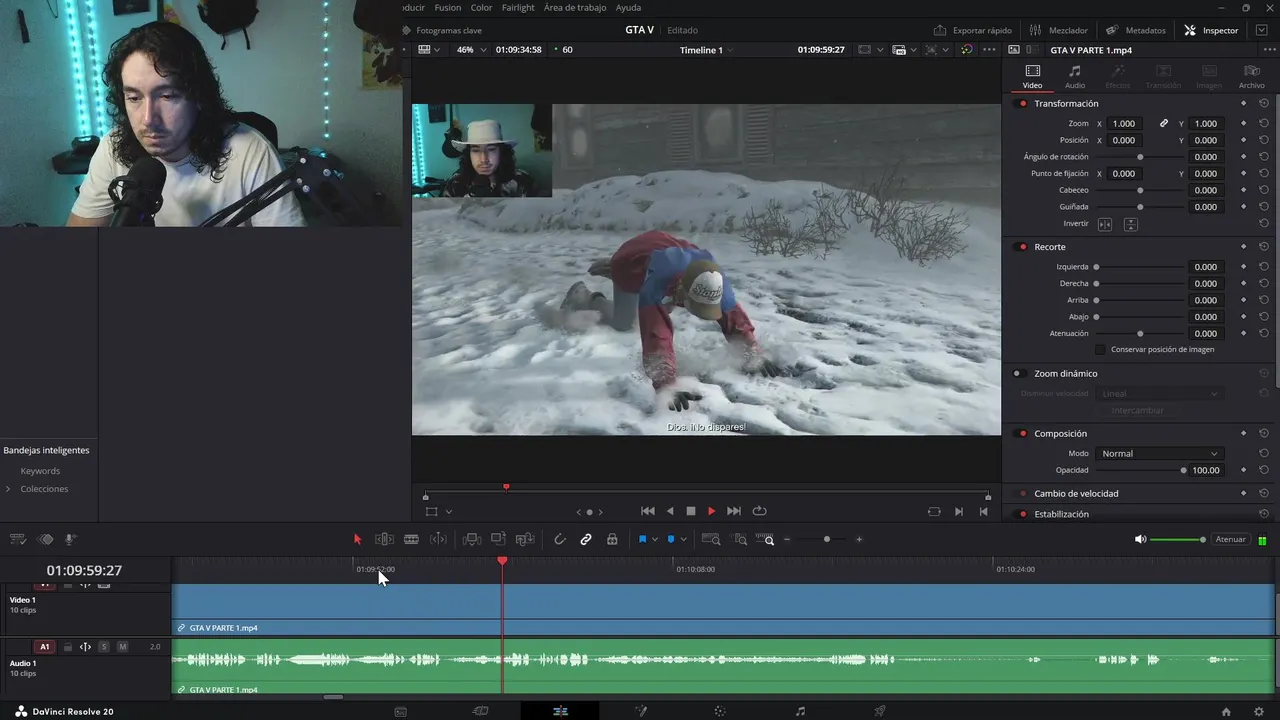Viewport: 1280px width, 720px height.
Task: Click the red play forward button
Action: [x=711, y=511]
